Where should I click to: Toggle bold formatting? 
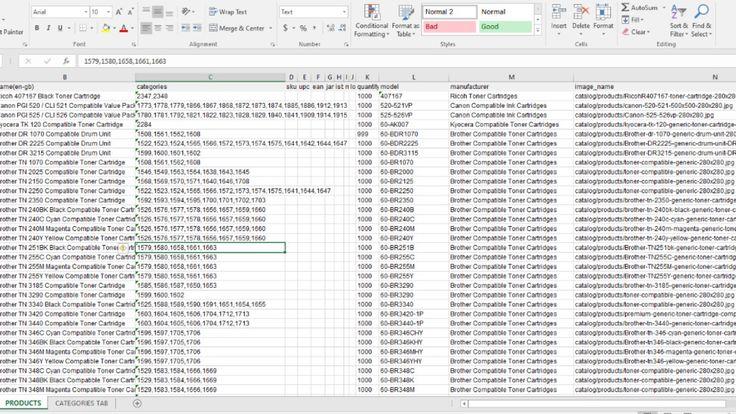[x=35, y=29]
